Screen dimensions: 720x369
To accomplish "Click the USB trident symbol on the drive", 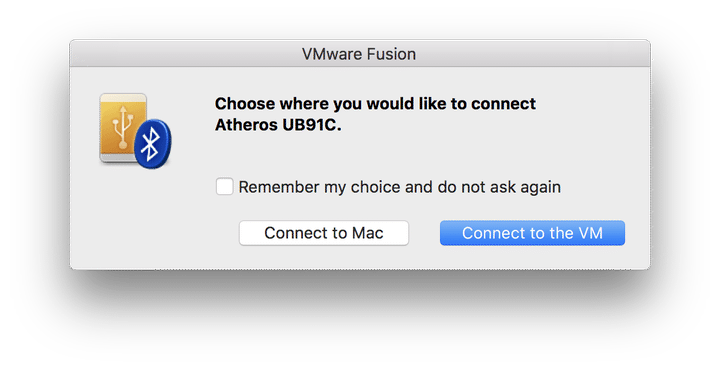I will coord(123,127).
